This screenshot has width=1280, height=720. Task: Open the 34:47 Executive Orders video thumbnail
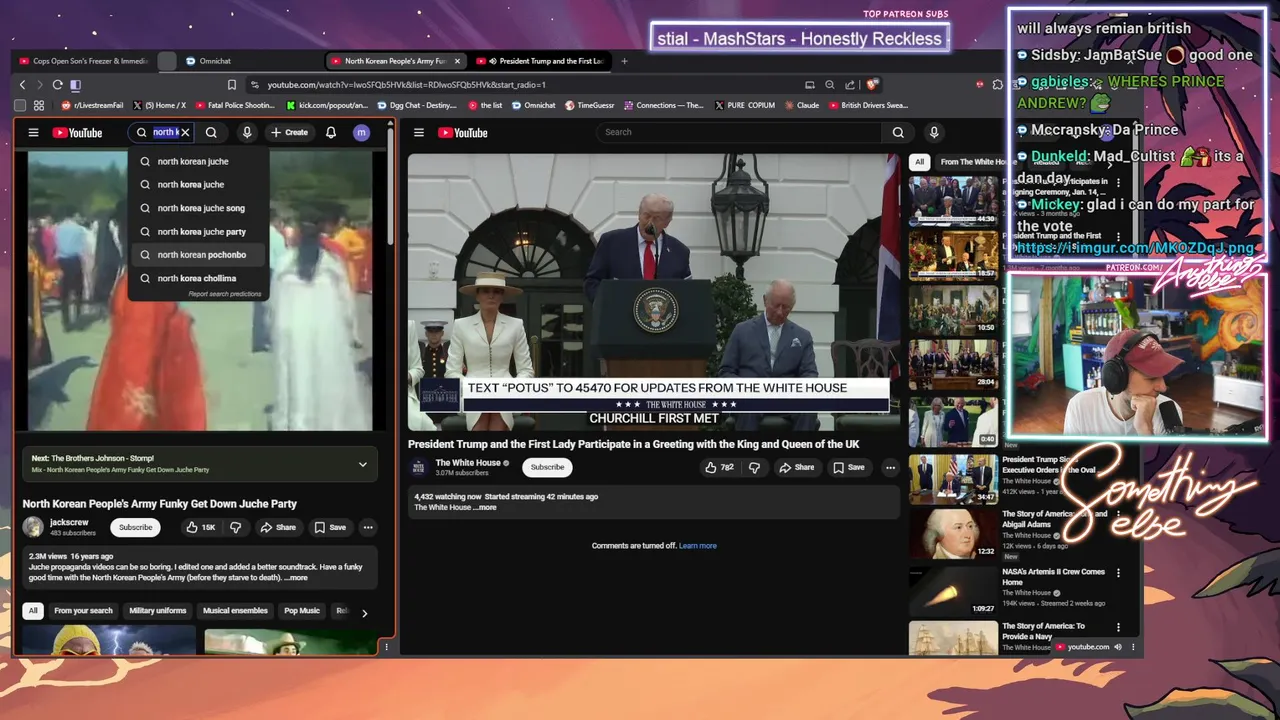pyautogui.click(x=953, y=480)
